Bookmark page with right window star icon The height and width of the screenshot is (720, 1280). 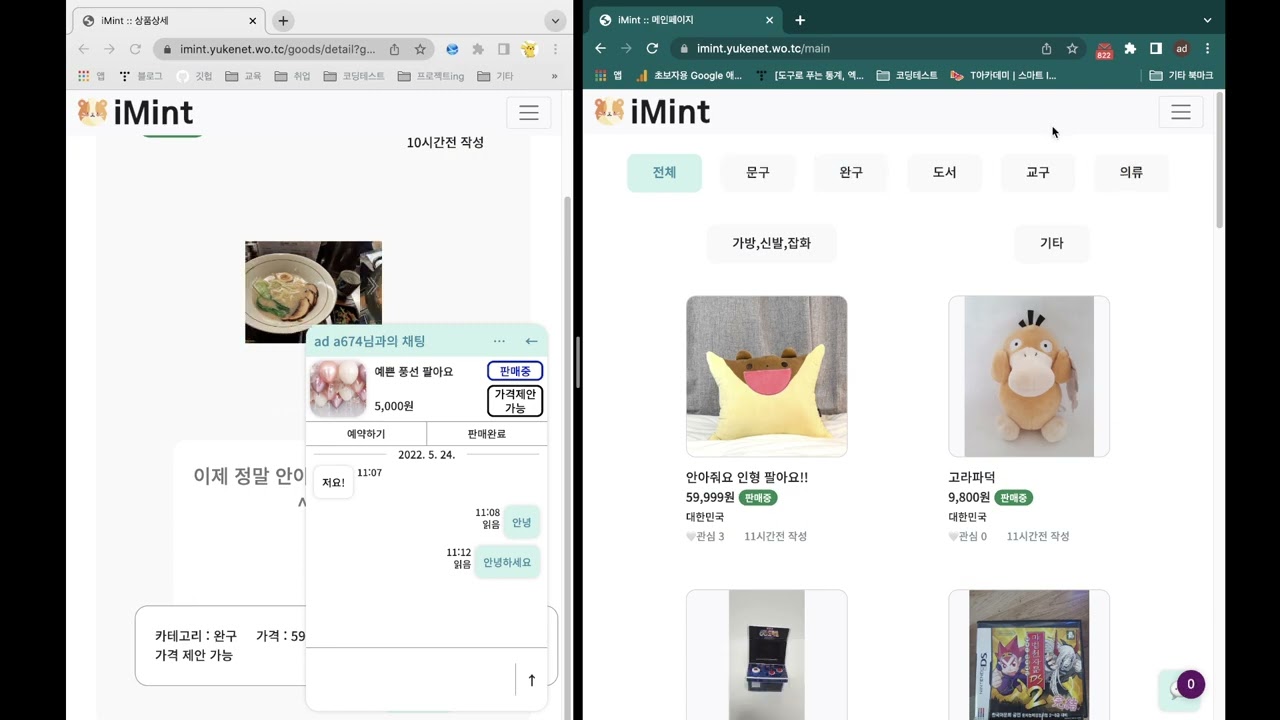pos(1072,48)
